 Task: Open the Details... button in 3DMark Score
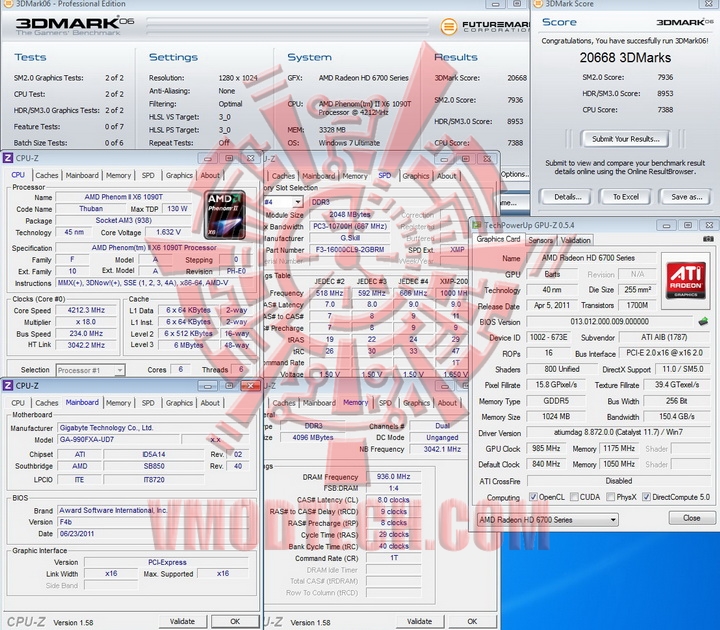pyautogui.click(x=568, y=197)
